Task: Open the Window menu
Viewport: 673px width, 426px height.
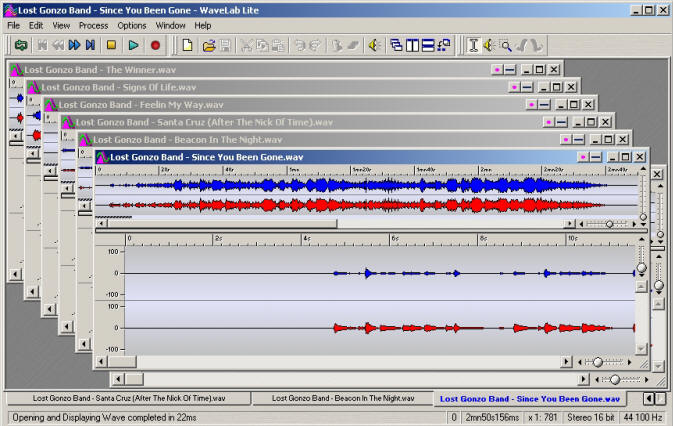Action: 170,26
